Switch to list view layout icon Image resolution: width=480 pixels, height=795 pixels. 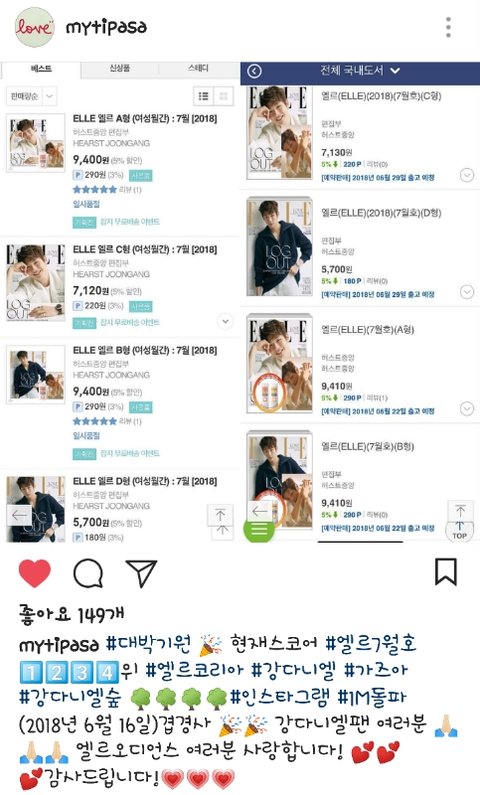(x=203, y=96)
